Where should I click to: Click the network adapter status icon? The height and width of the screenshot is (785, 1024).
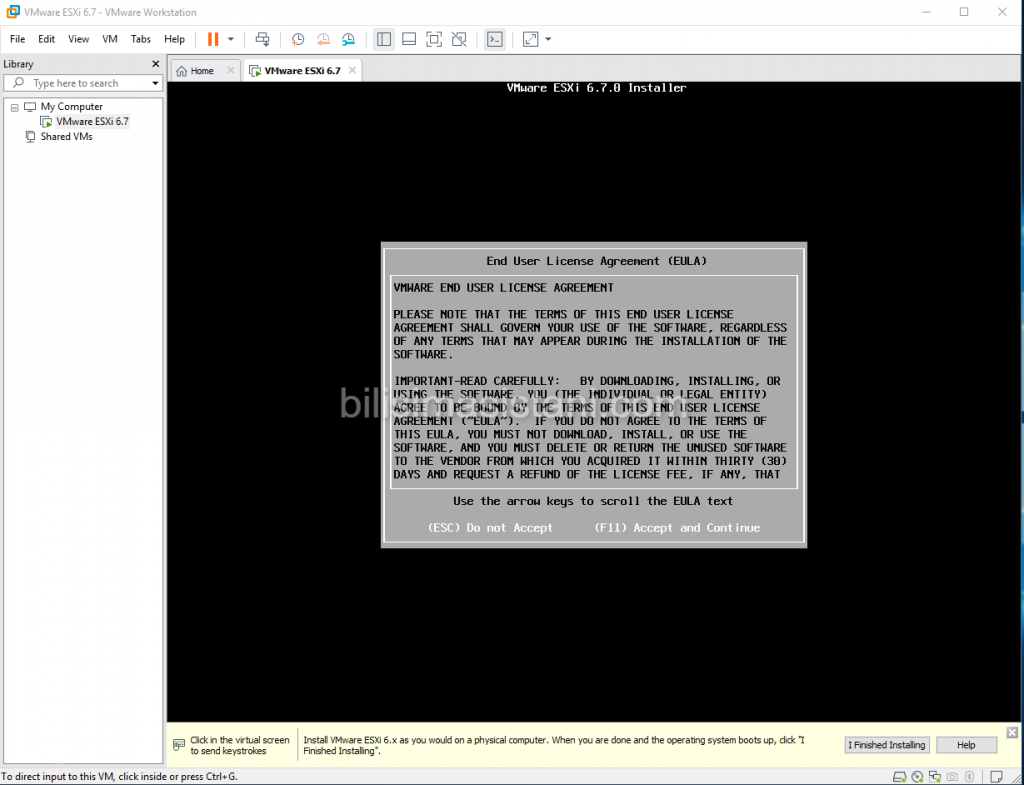(x=935, y=777)
